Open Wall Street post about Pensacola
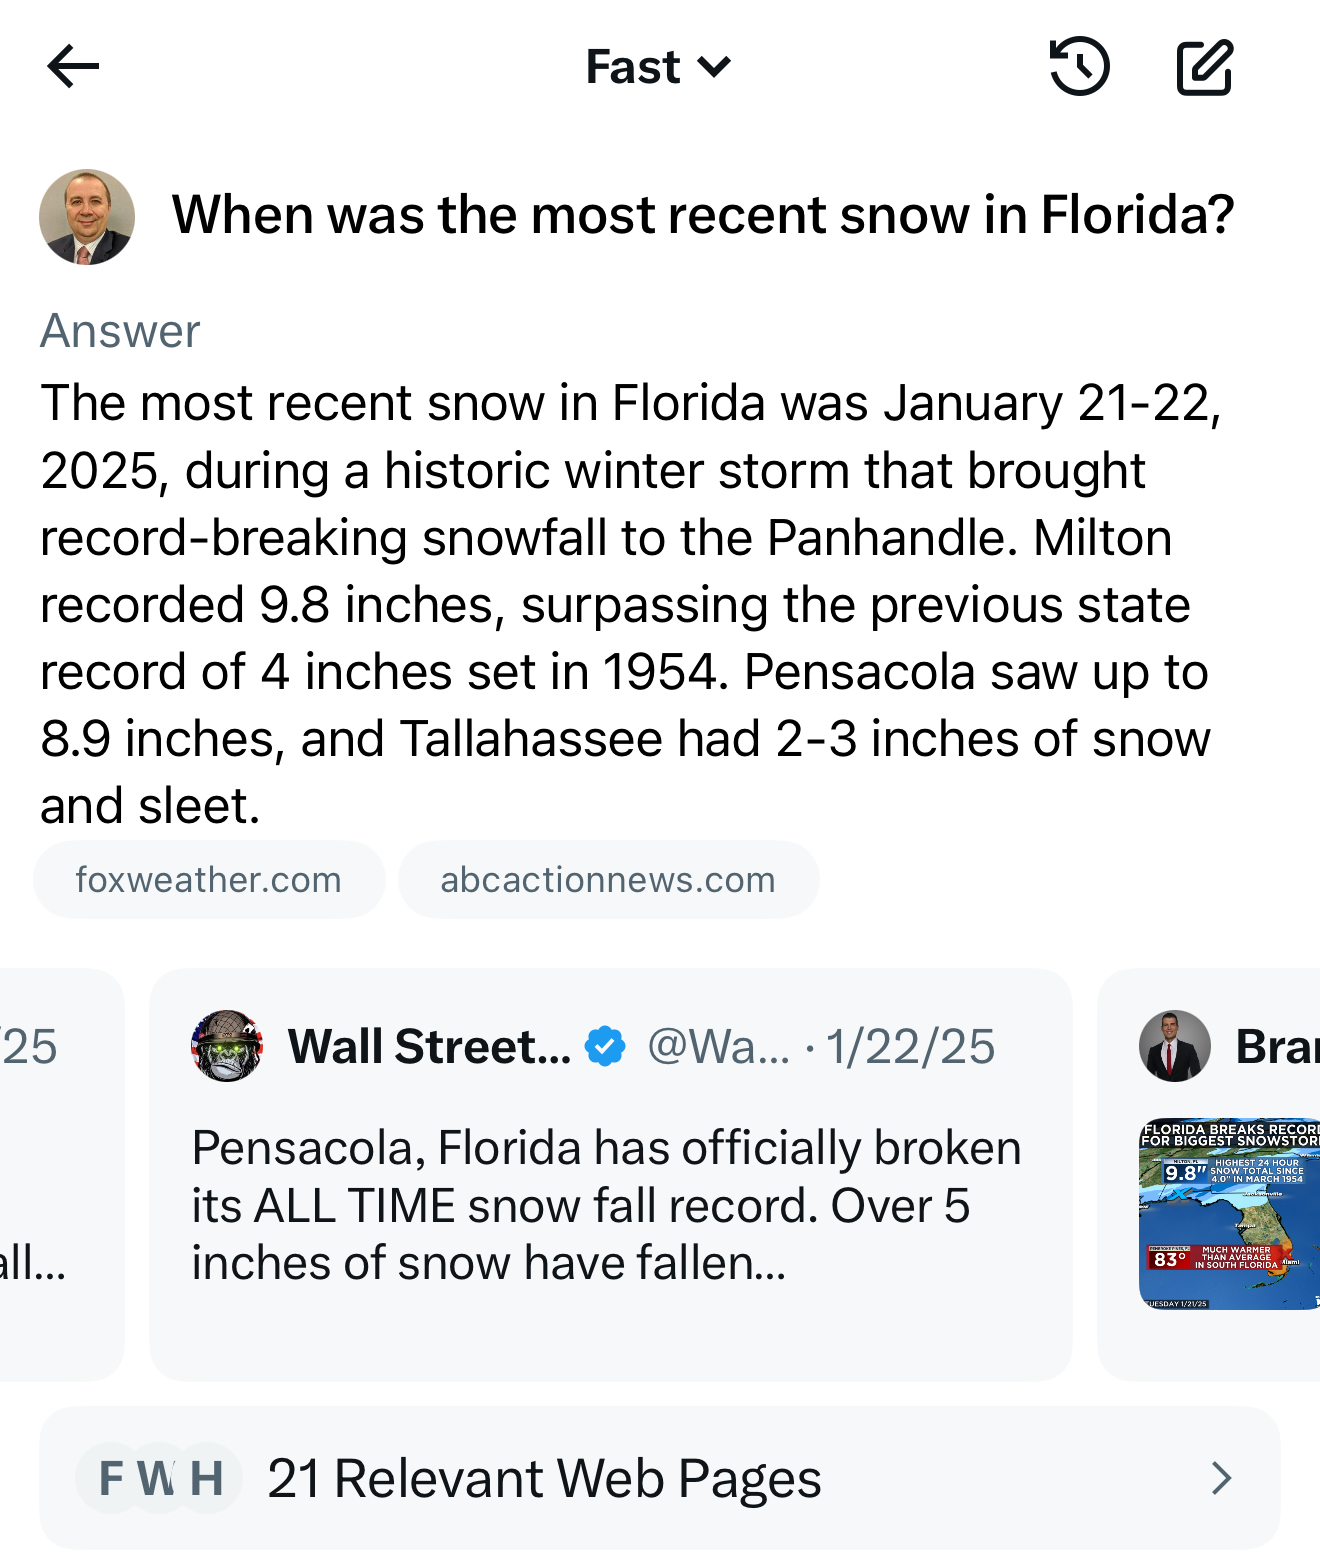Screen dimensions: 1320x1563 (x=606, y=1205)
